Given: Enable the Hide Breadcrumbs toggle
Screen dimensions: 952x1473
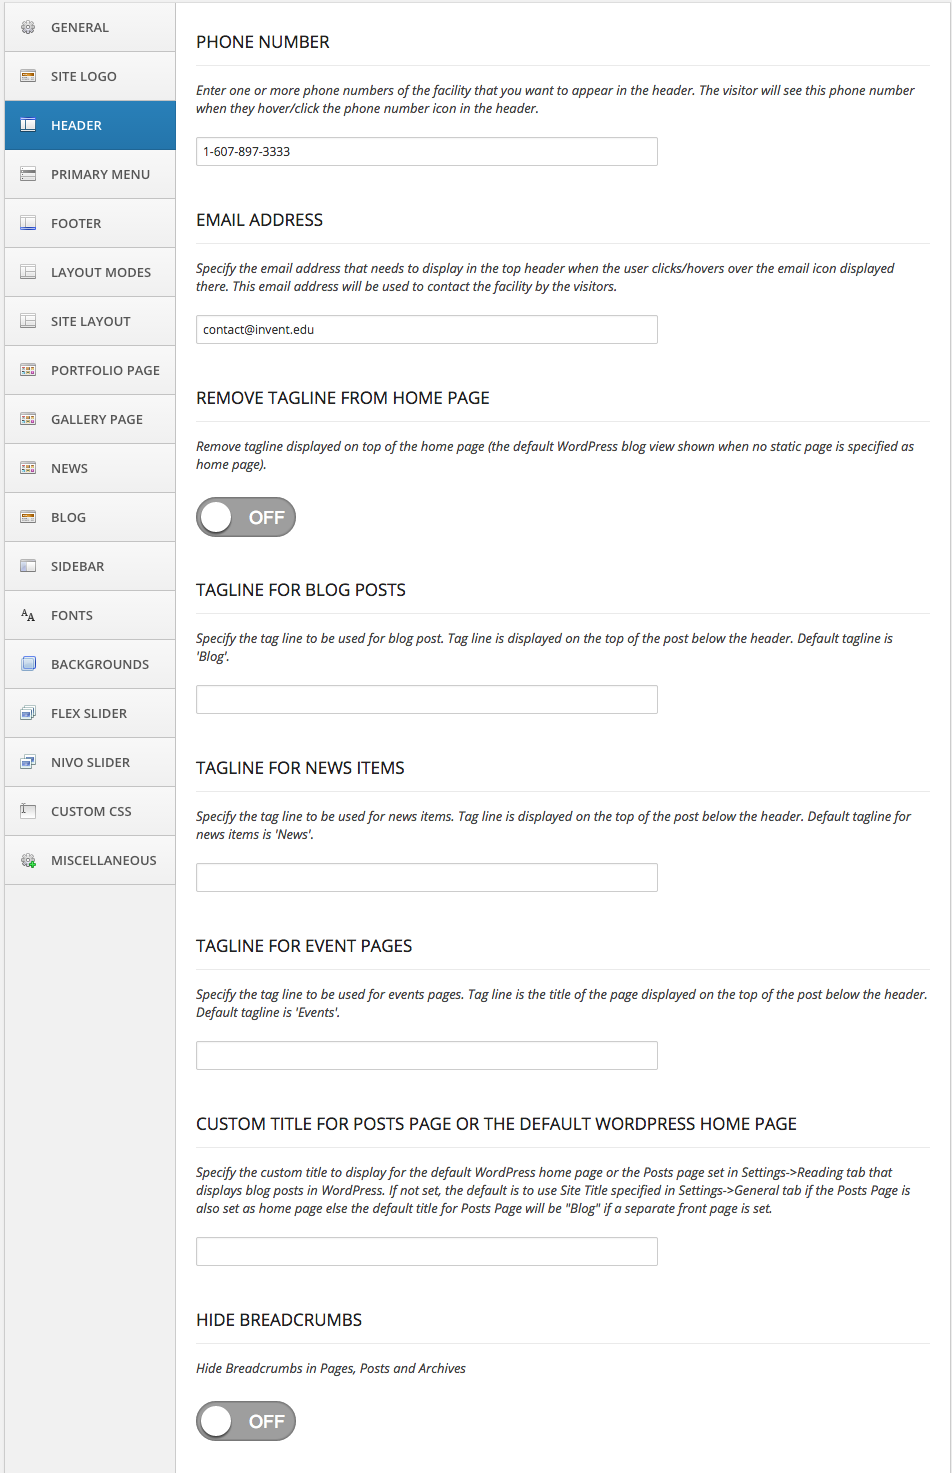Looking at the screenshot, I should [x=246, y=1421].
